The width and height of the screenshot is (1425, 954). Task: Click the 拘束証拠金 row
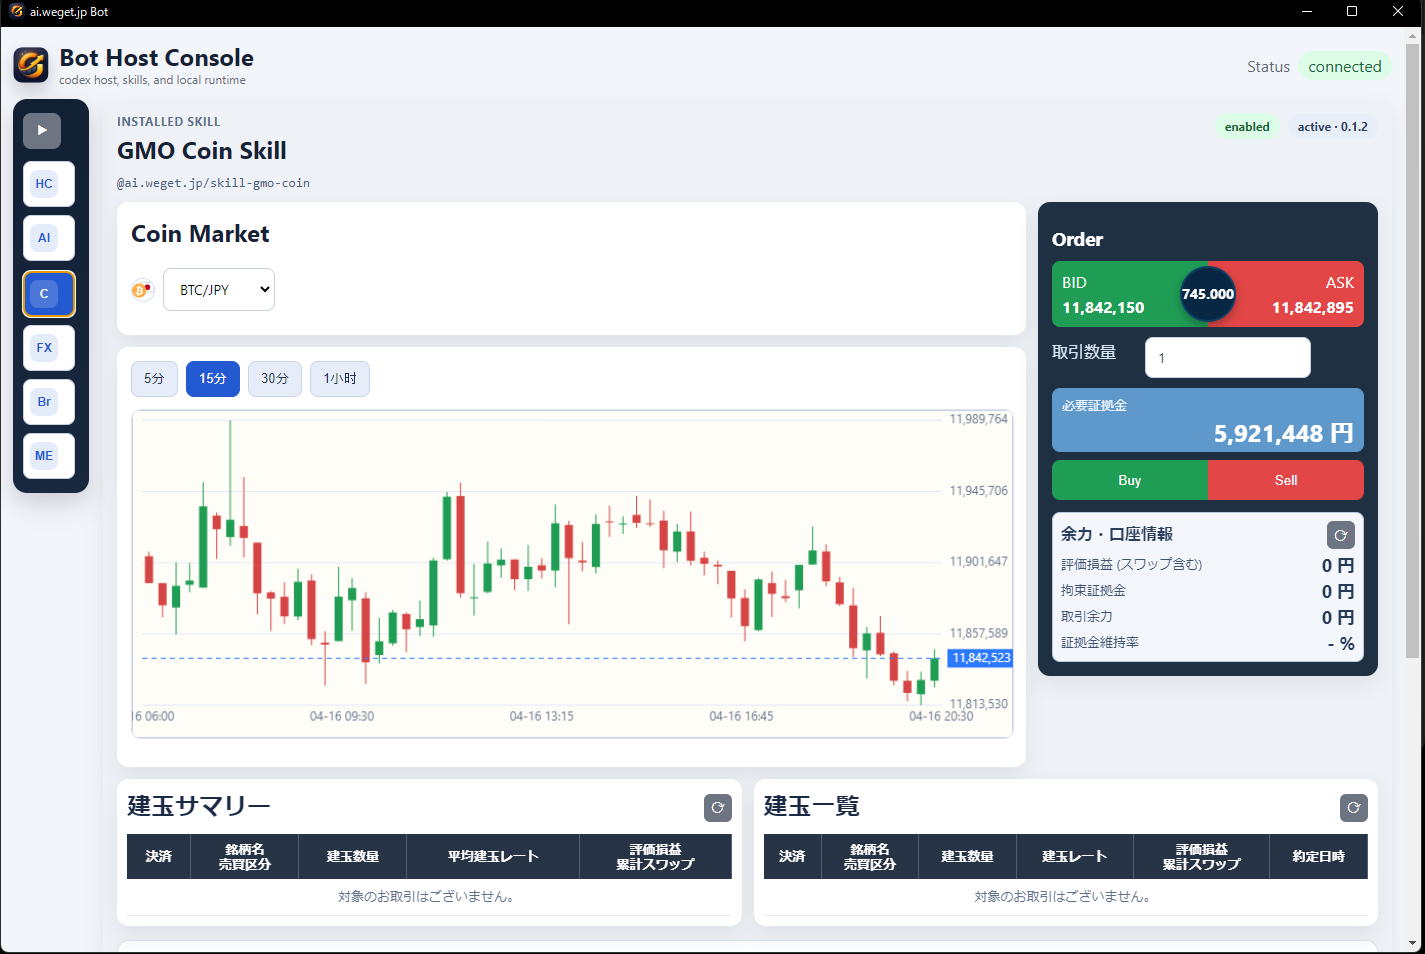pyautogui.click(x=1207, y=591)
